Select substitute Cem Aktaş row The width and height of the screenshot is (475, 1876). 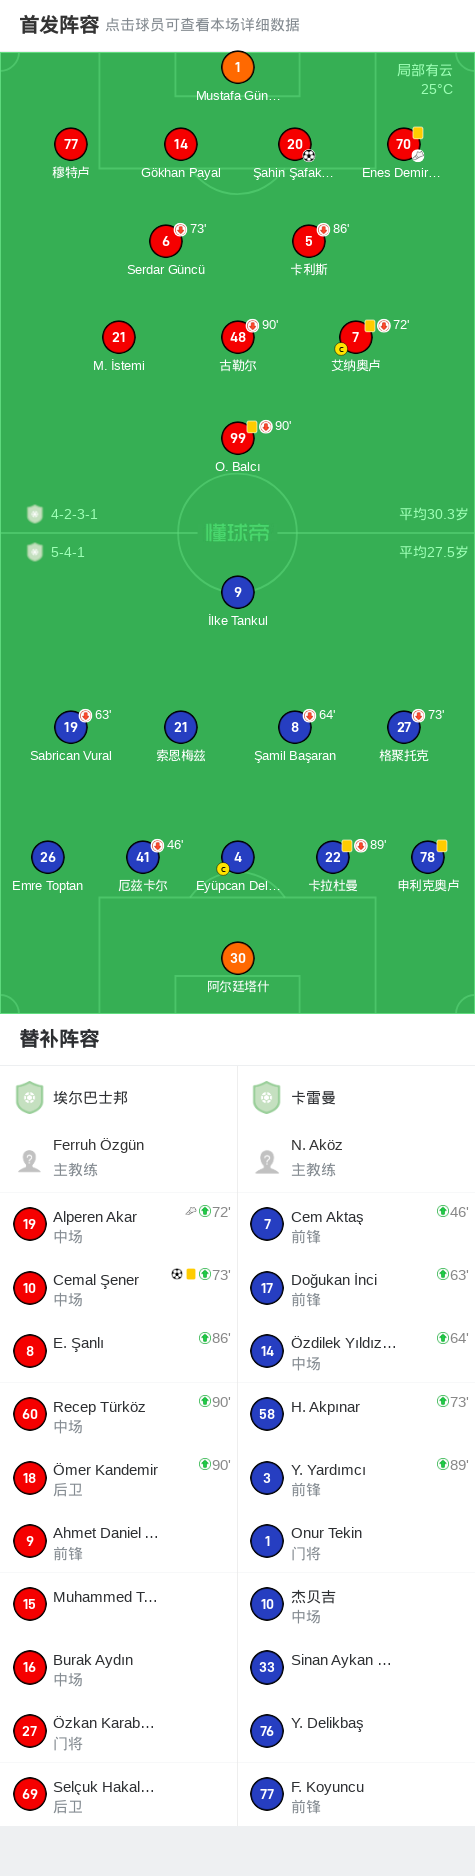click(356, 1225)
